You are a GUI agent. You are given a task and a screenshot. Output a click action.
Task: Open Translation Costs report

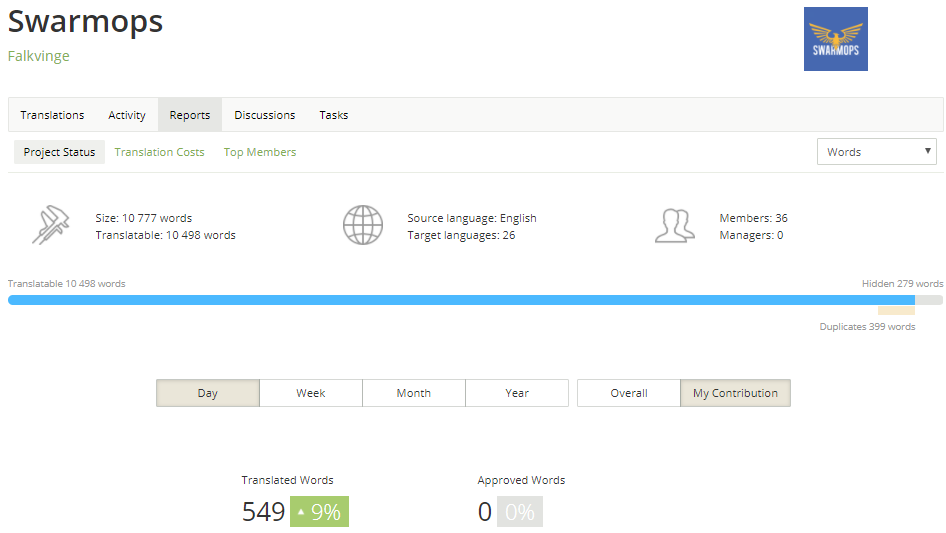click(159, 152)
